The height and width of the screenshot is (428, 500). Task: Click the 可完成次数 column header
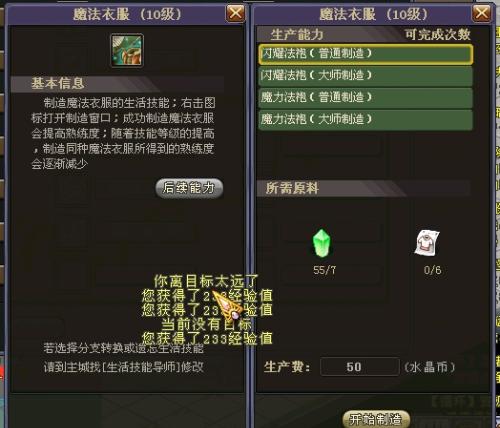tap(437, 34)
